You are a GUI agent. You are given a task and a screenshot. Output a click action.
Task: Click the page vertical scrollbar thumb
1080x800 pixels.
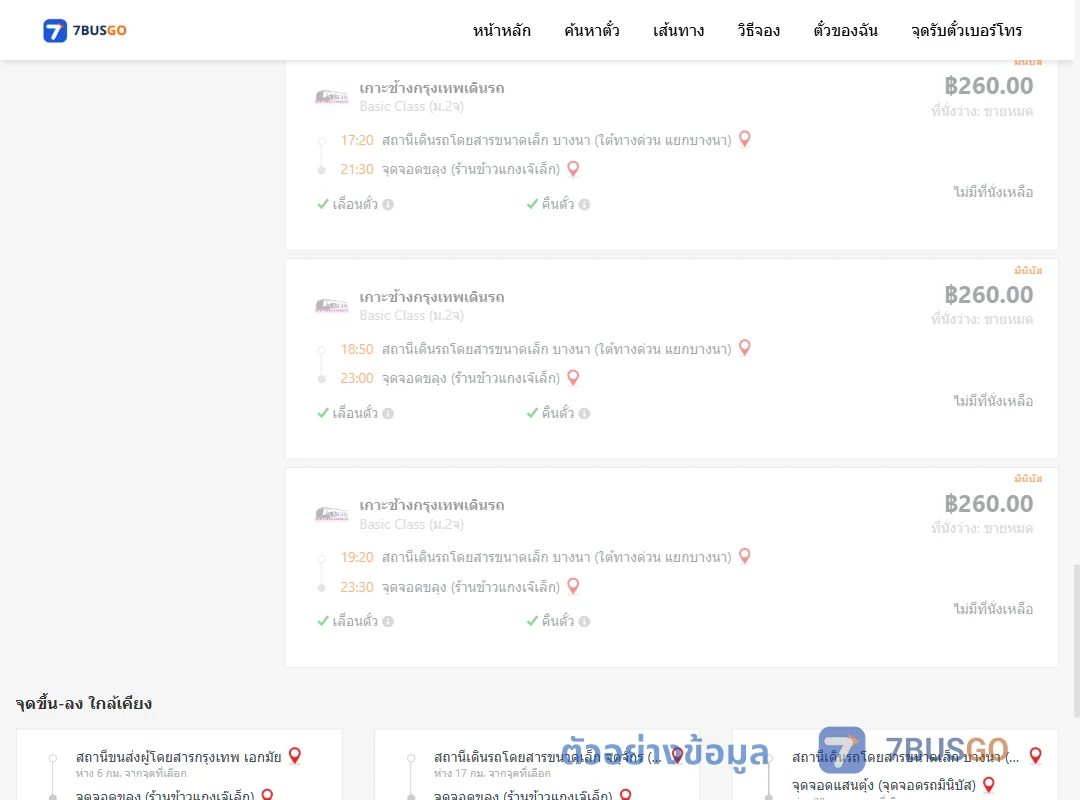[1076, 641]
